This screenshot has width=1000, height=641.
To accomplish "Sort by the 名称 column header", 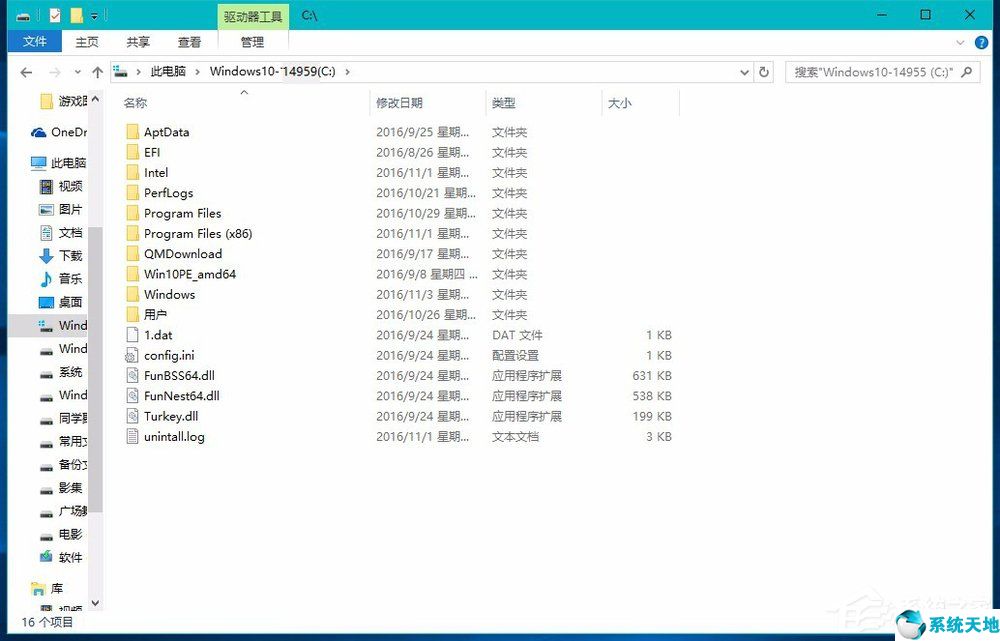I will click(x=135, y=103).
